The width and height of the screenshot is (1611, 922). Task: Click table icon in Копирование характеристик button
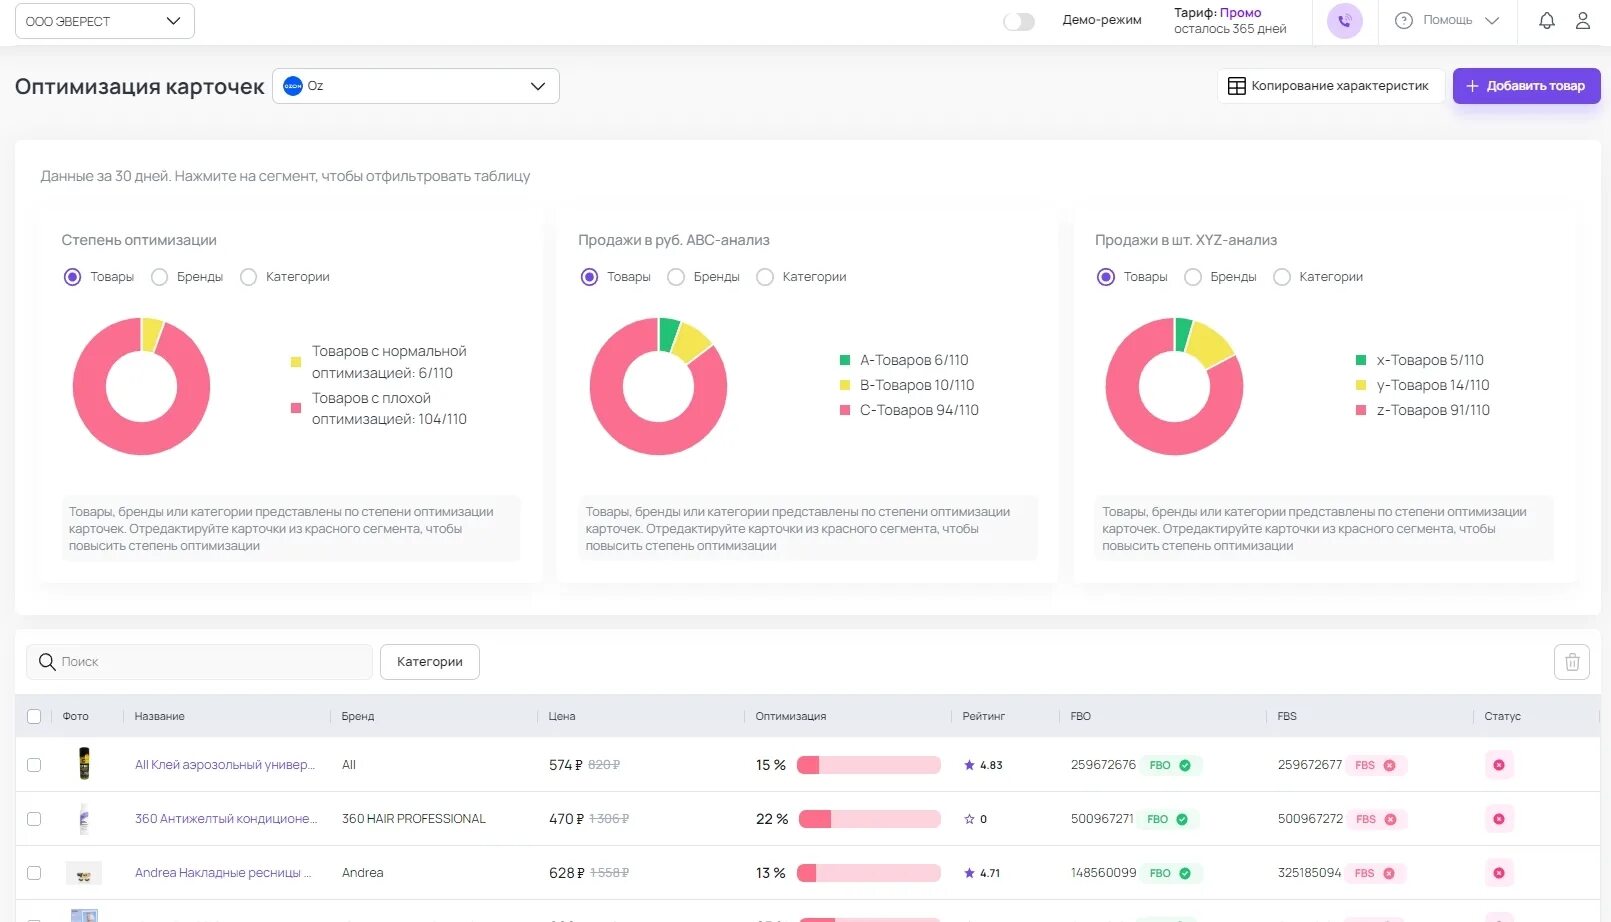1236,86
